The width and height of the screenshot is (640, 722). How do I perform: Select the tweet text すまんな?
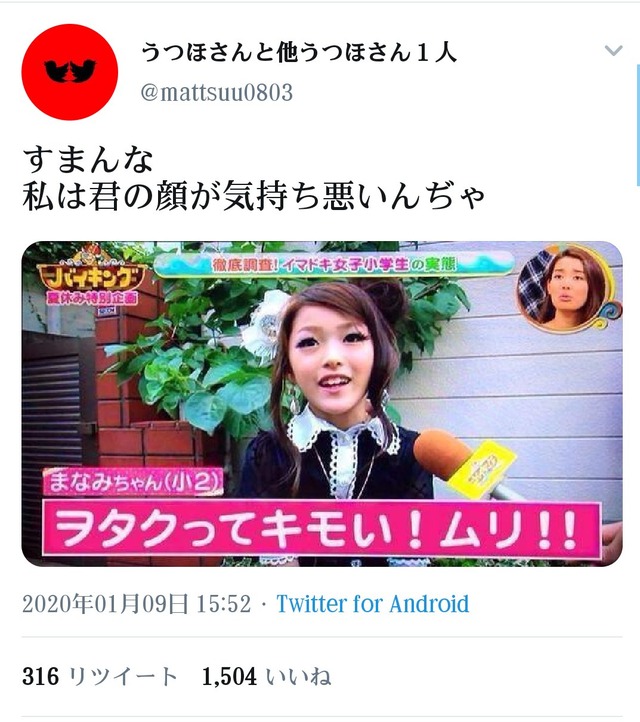[x=87, y=160]
